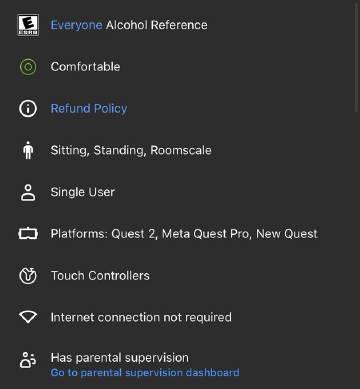Screen dimensions: 360x389
Task: Click the Sitting, Standing, Roomscale text
Action: point(131,150)
